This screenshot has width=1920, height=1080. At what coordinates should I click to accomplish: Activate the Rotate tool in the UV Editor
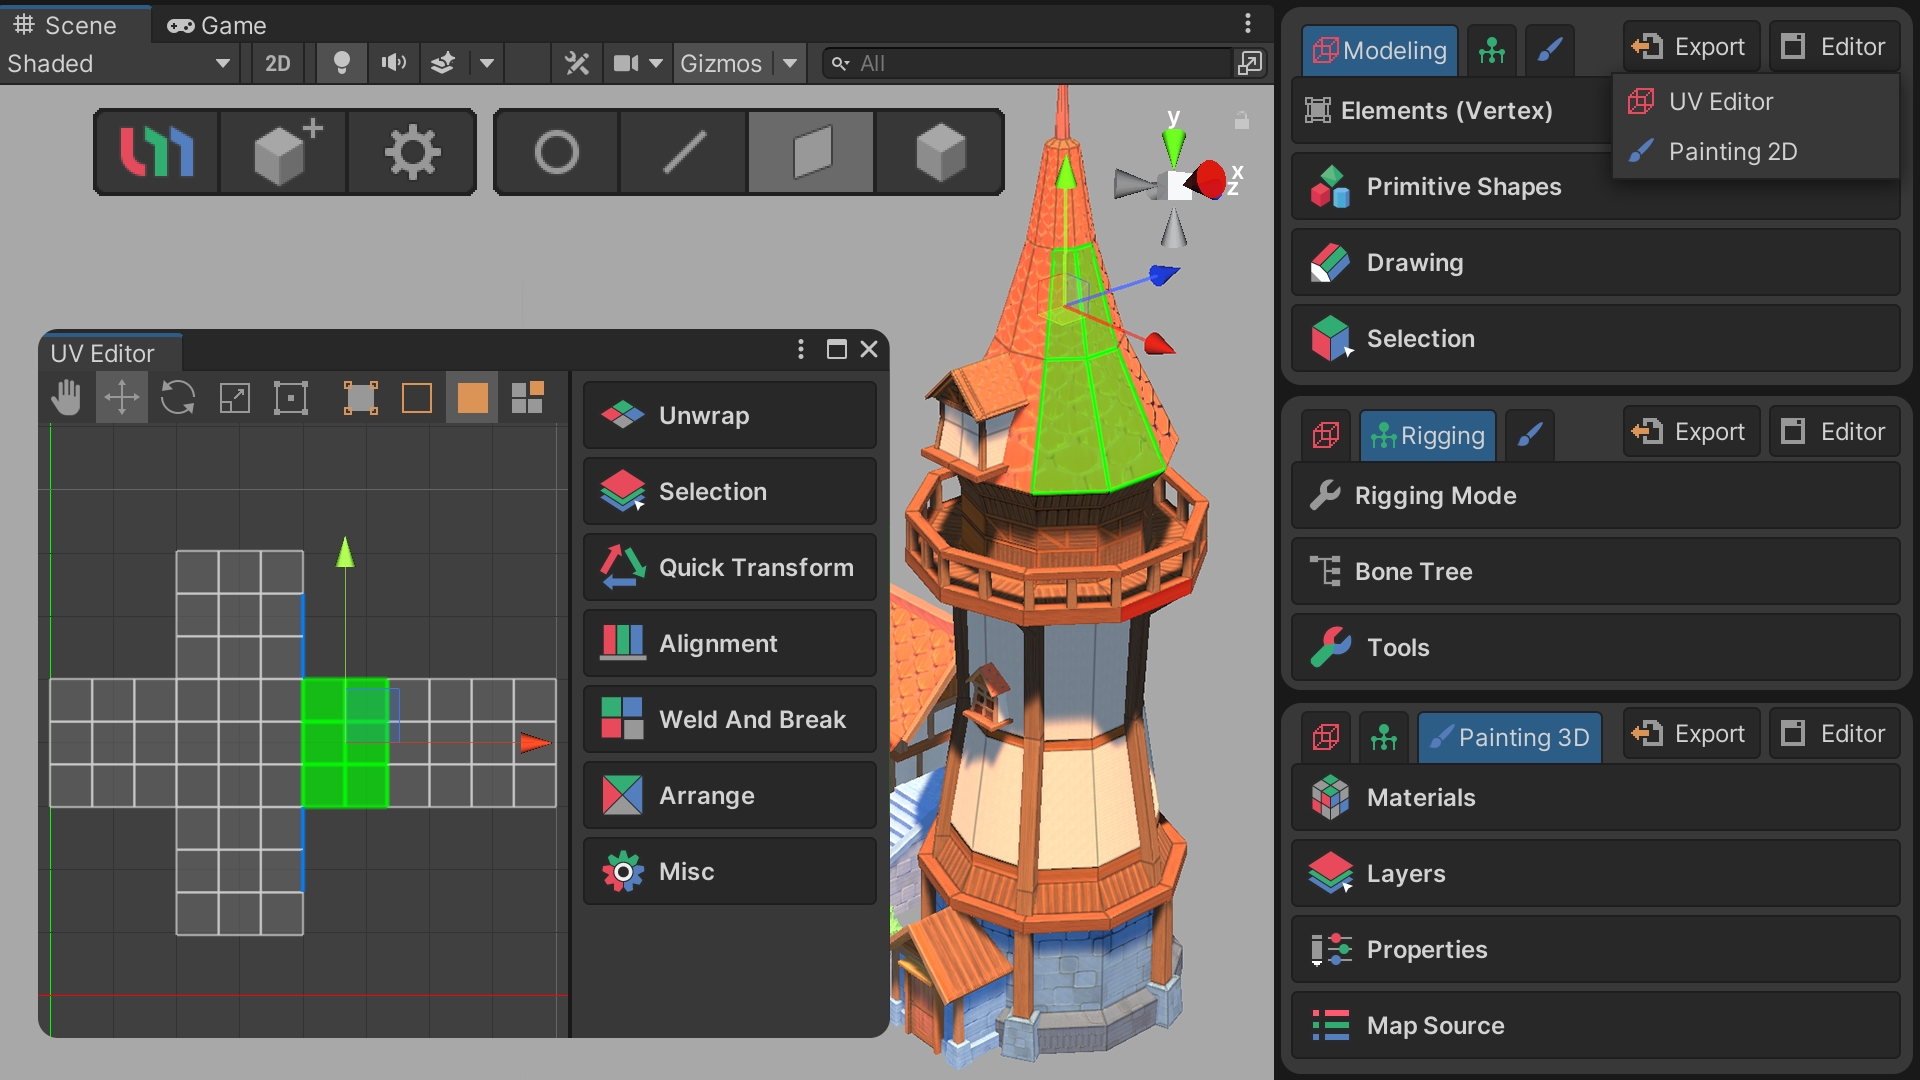pyautogui.click(x=177, y=397)
